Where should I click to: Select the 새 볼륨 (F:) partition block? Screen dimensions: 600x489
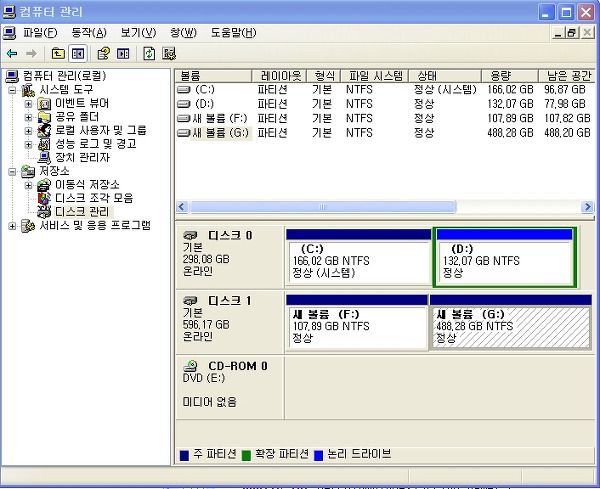tap(357, 322)
